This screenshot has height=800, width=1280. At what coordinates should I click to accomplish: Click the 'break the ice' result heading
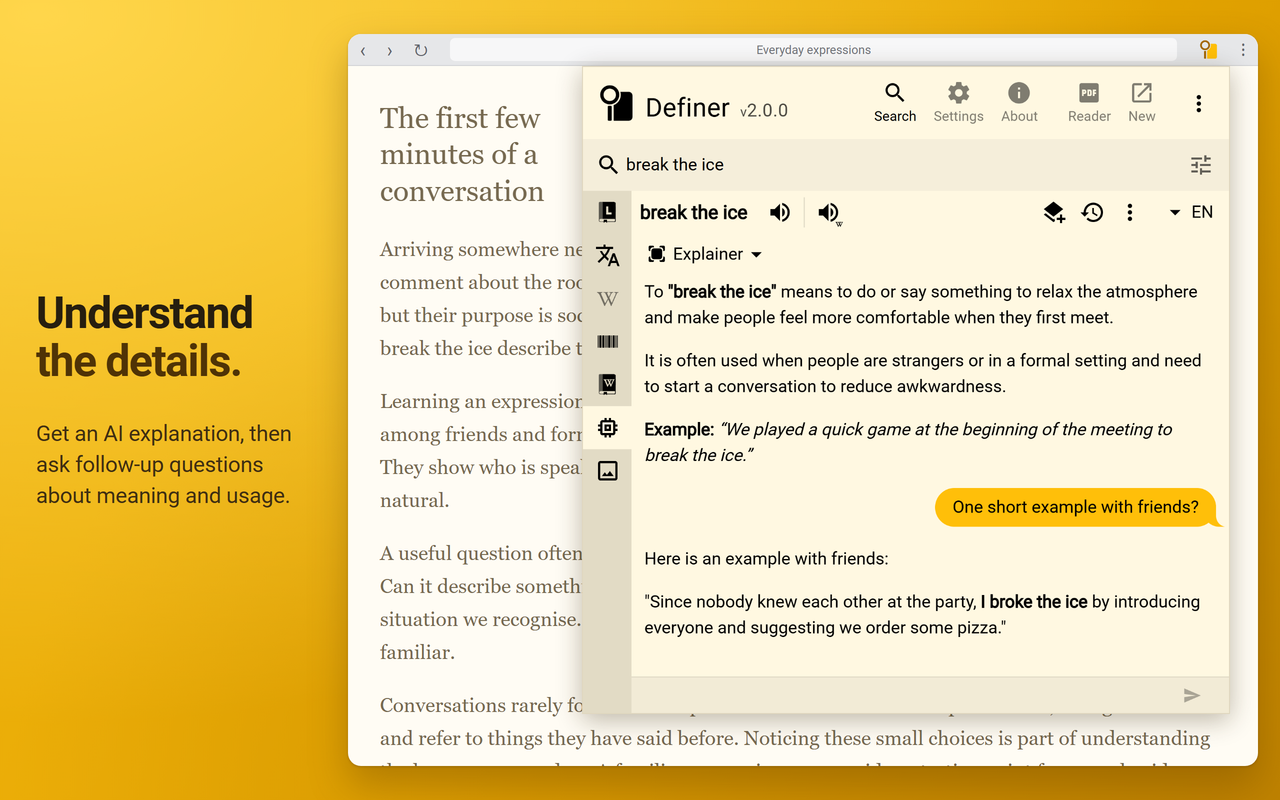tap(694, 212)
